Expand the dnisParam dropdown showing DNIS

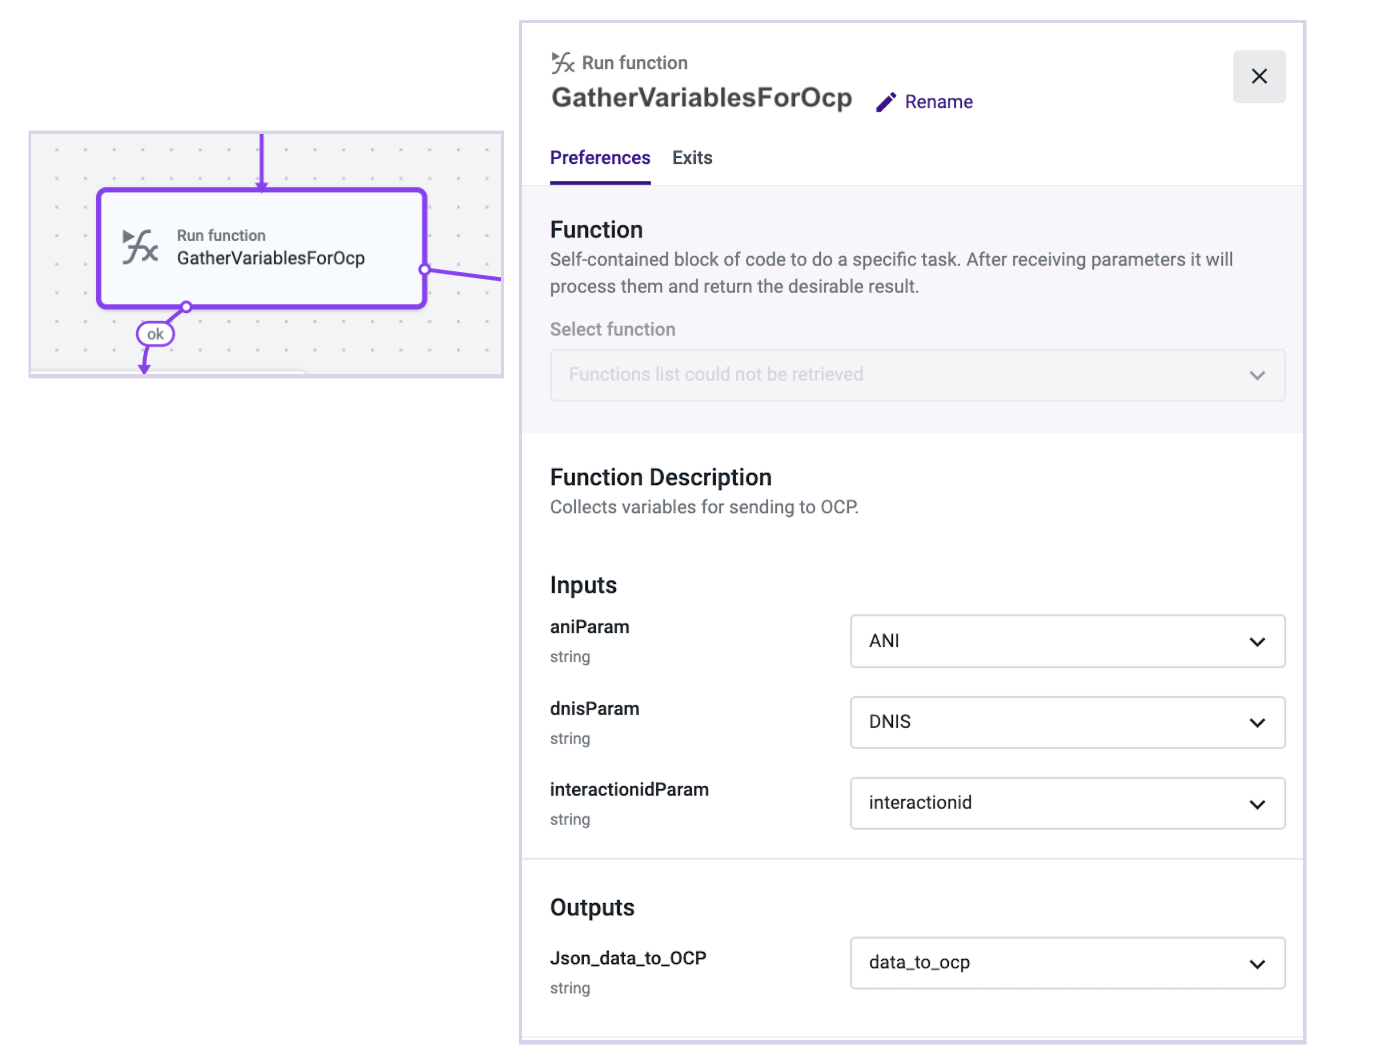pos(1067,722)
